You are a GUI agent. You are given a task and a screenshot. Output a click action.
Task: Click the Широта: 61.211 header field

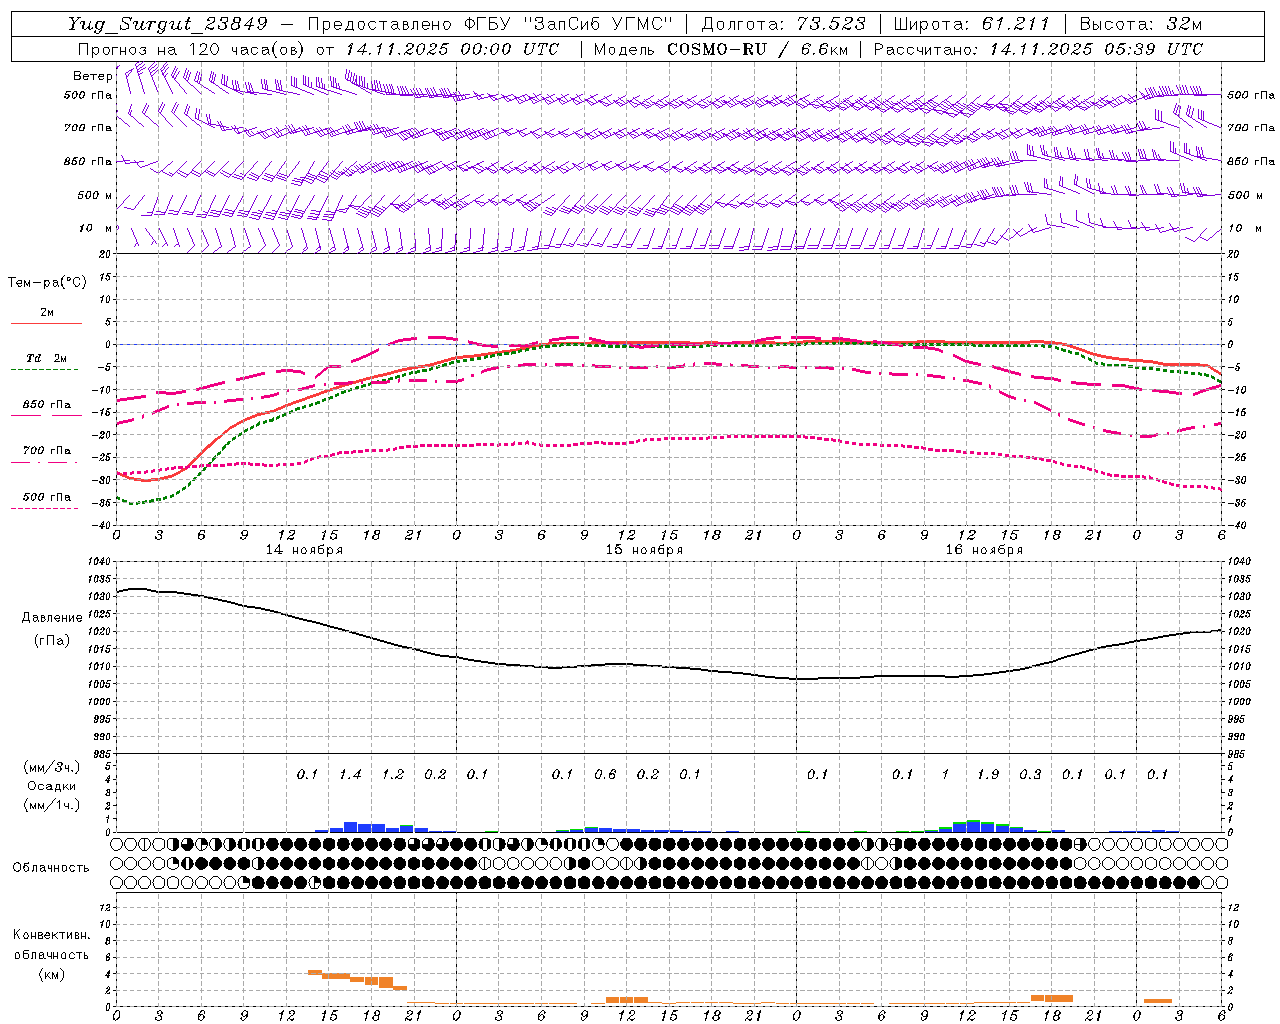(x=971, y=24)
